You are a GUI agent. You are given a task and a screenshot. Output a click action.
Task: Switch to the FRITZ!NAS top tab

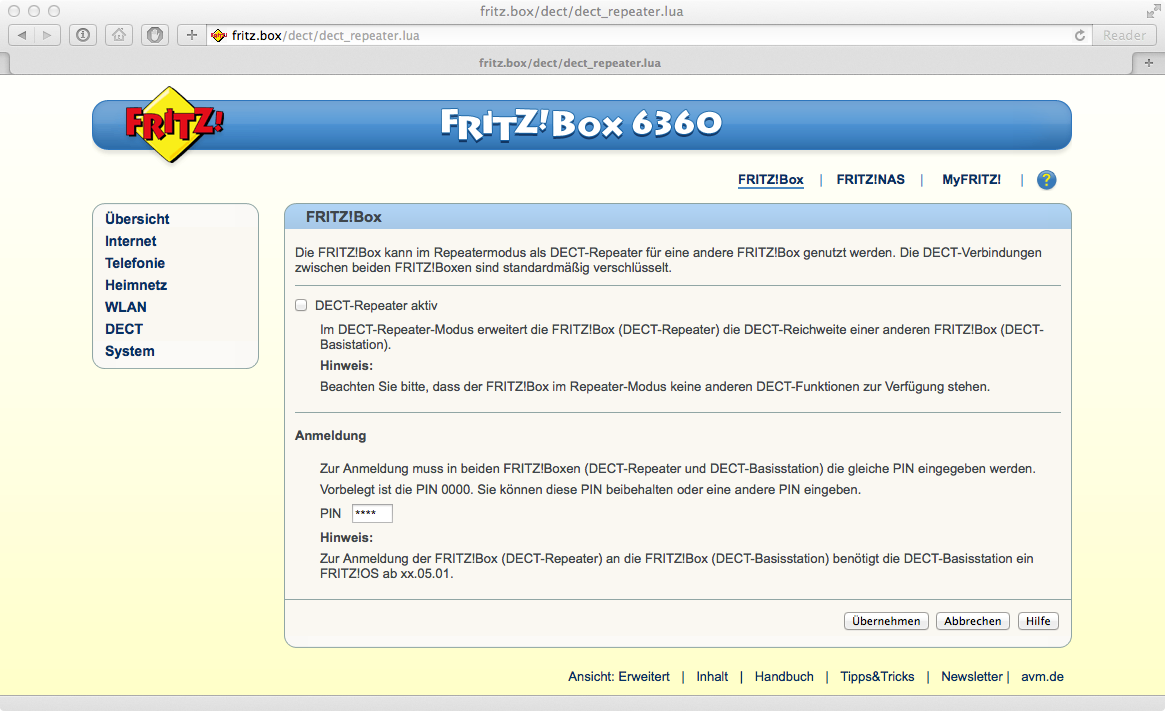point(870,180)
